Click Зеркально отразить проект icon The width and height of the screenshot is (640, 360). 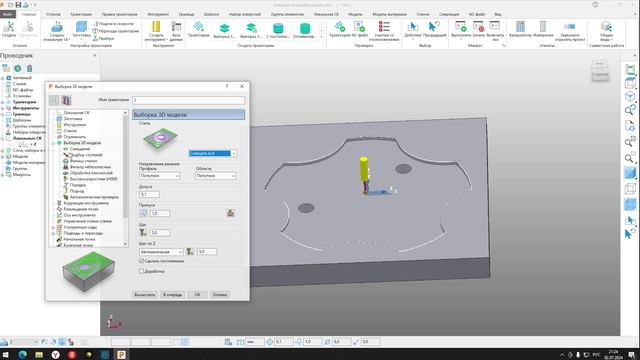[570, 31]
